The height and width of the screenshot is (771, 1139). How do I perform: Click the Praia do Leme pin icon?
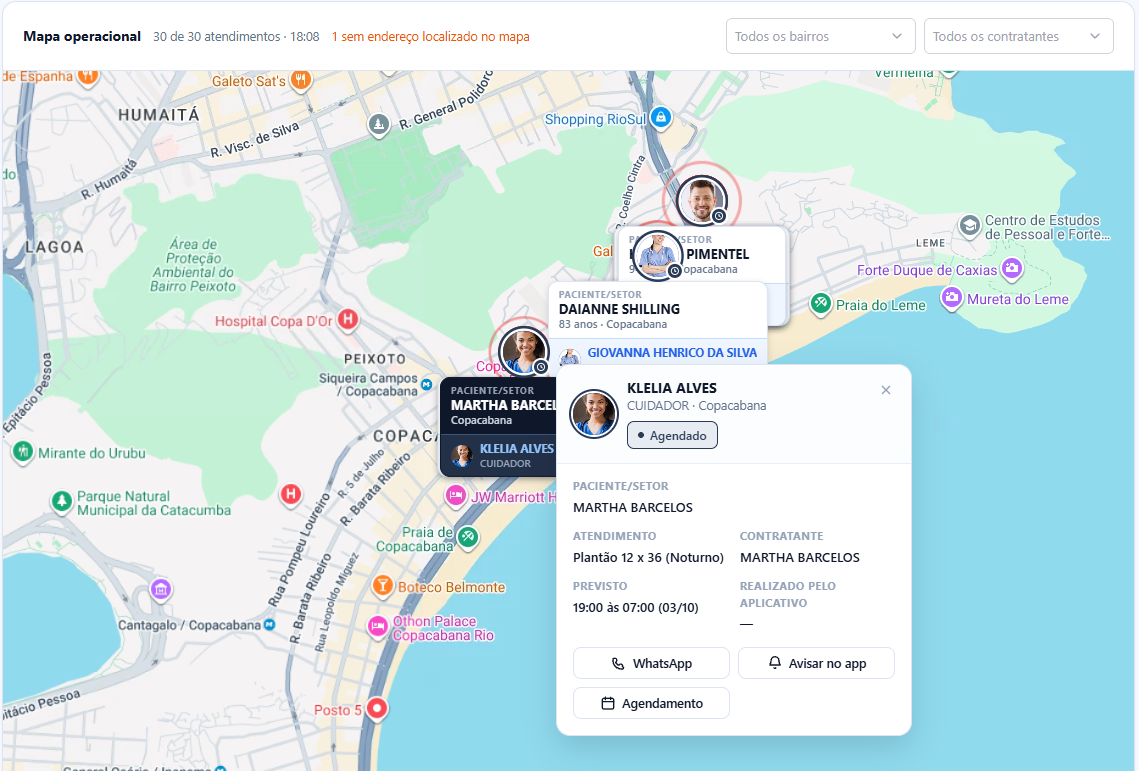pyautogui.click(x=821, y=303)
